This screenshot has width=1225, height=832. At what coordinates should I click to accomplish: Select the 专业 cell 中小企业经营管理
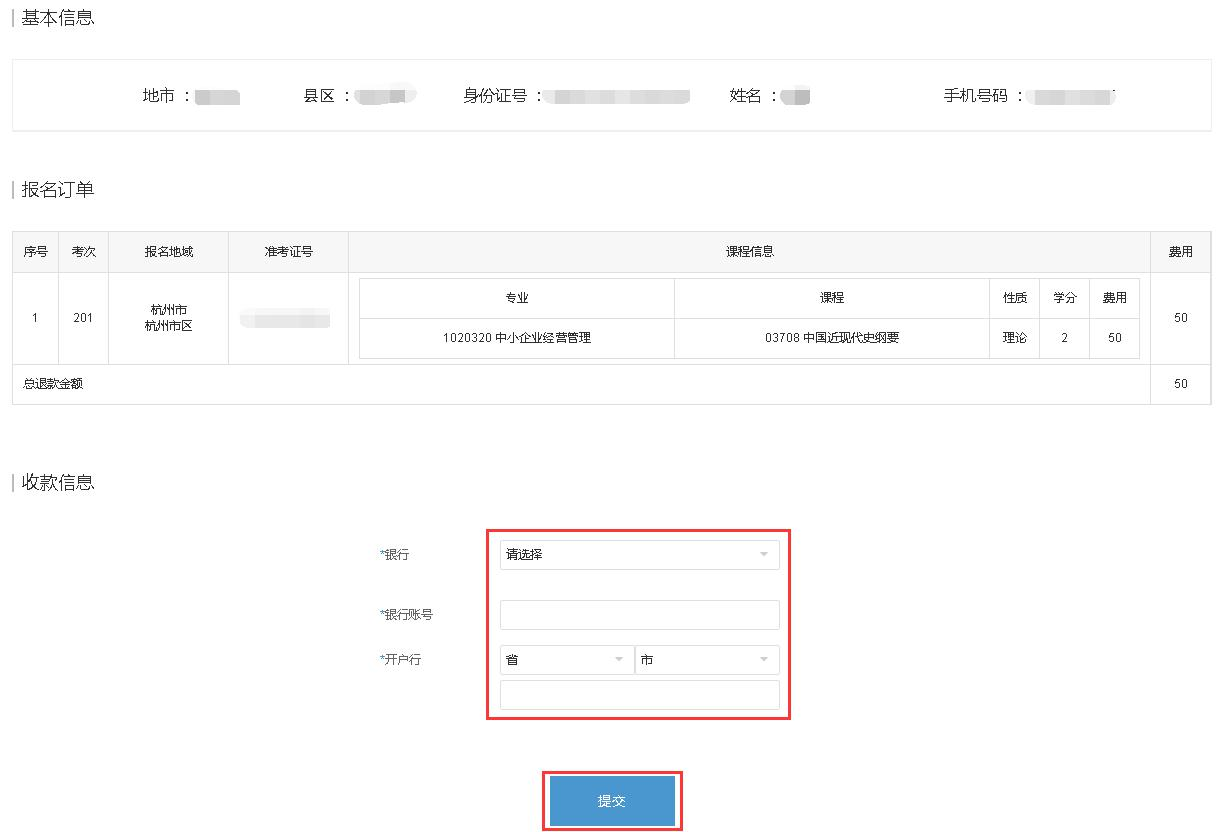(x=516, y=338)
